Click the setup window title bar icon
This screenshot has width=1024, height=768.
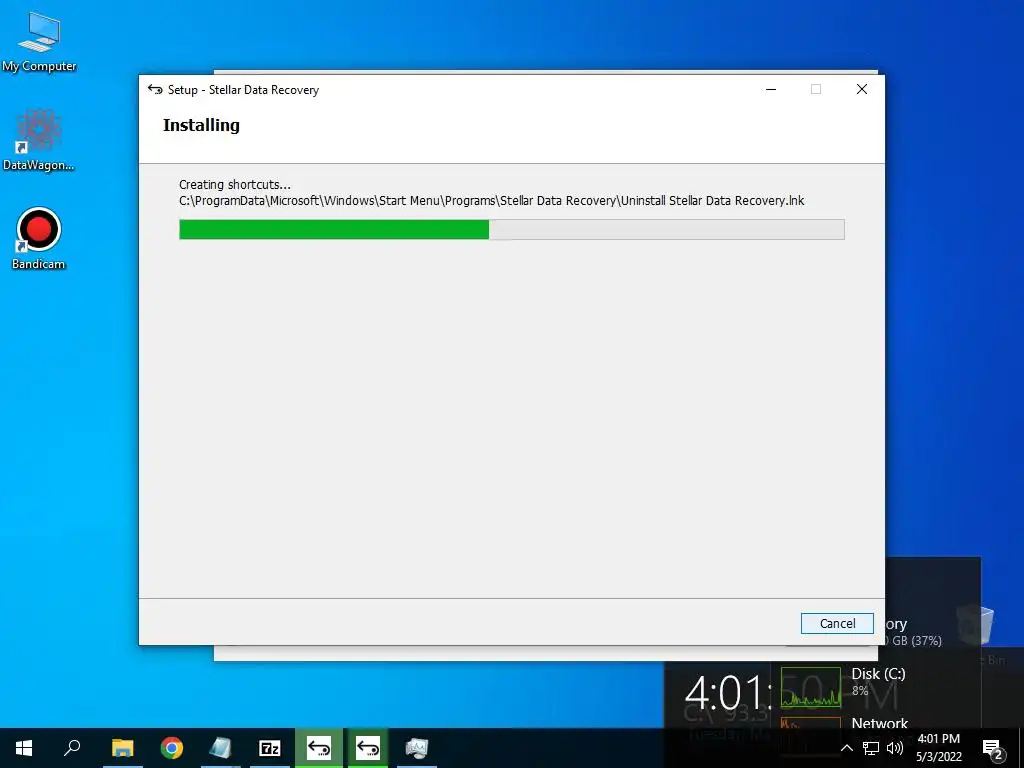(155, 89)
